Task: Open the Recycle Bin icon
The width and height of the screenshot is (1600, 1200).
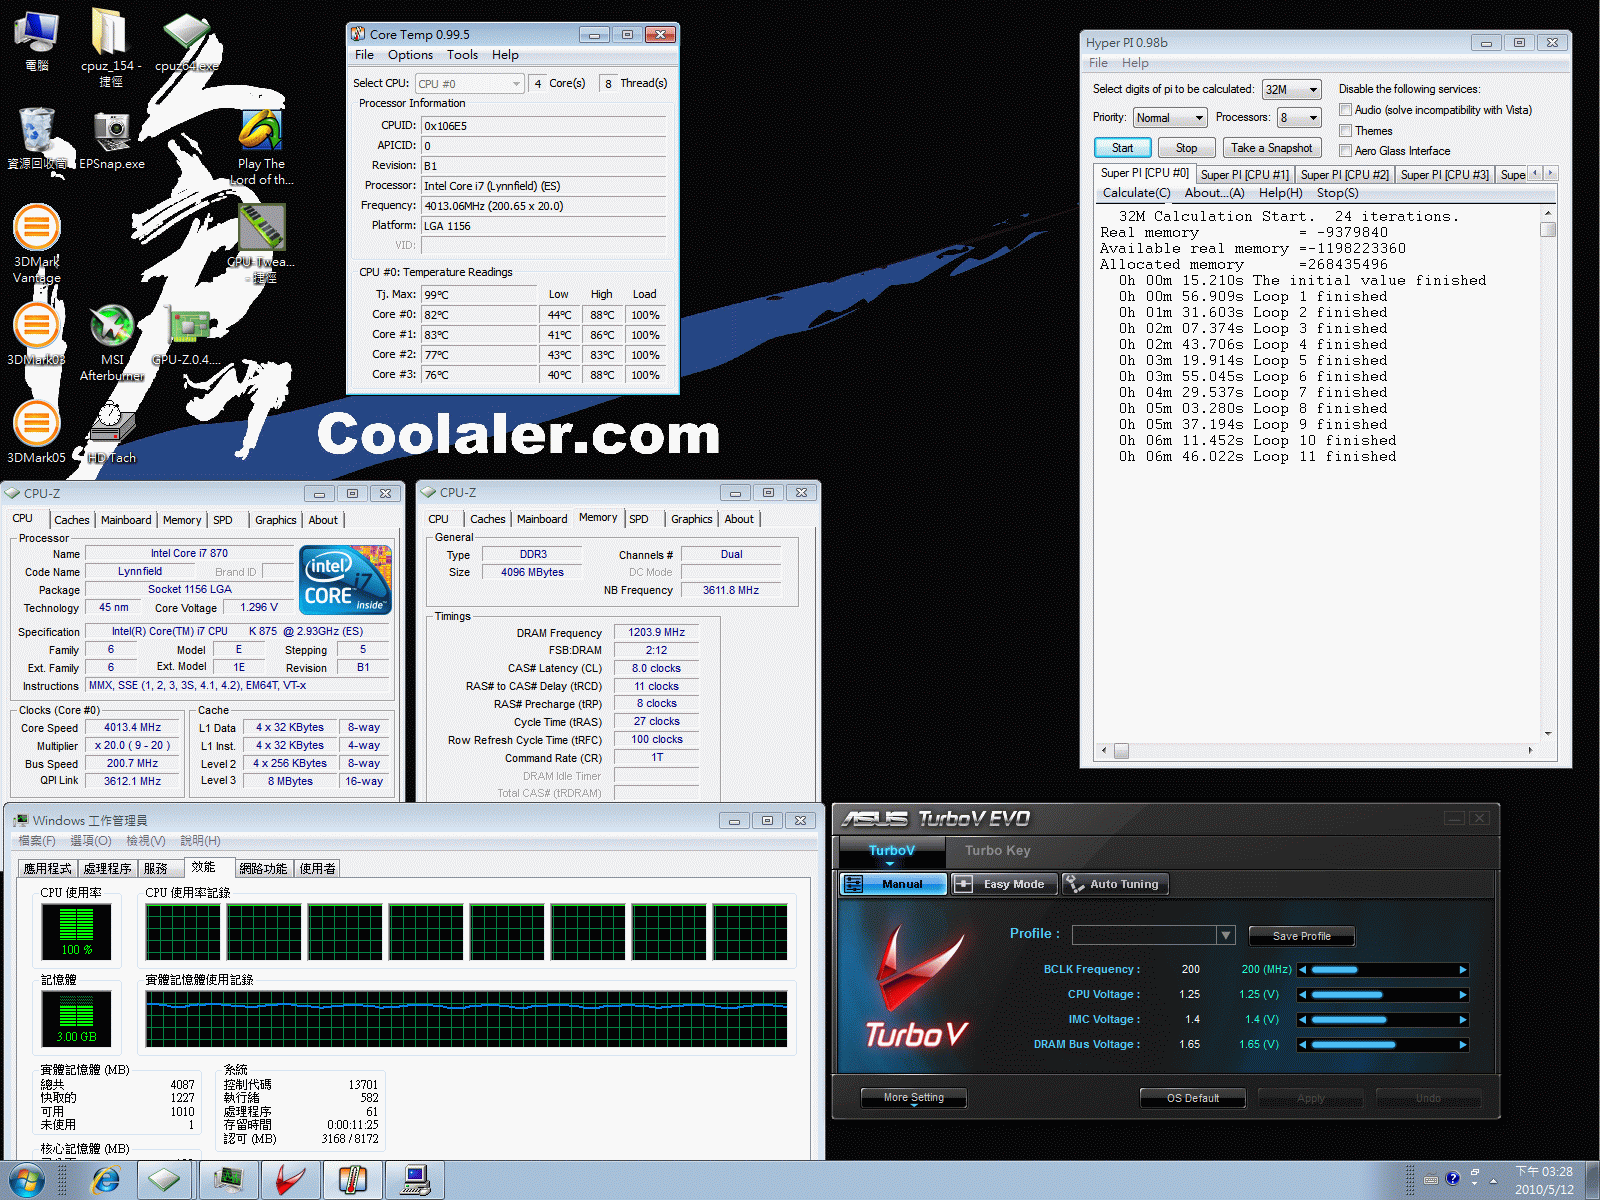Action: pos(37,138)
